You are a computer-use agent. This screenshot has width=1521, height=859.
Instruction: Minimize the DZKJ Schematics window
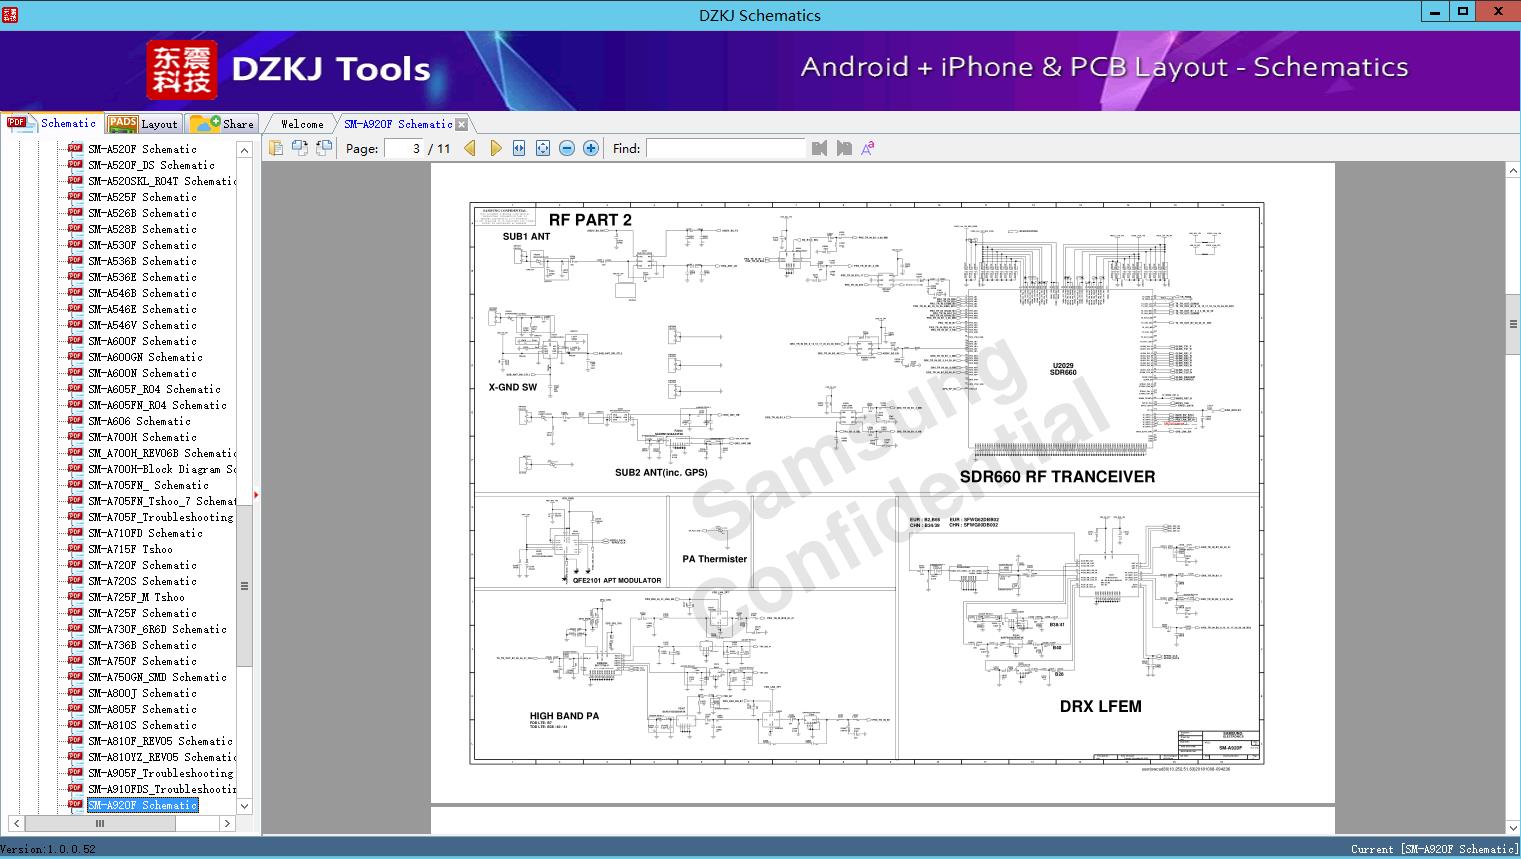coord(1435,12)
